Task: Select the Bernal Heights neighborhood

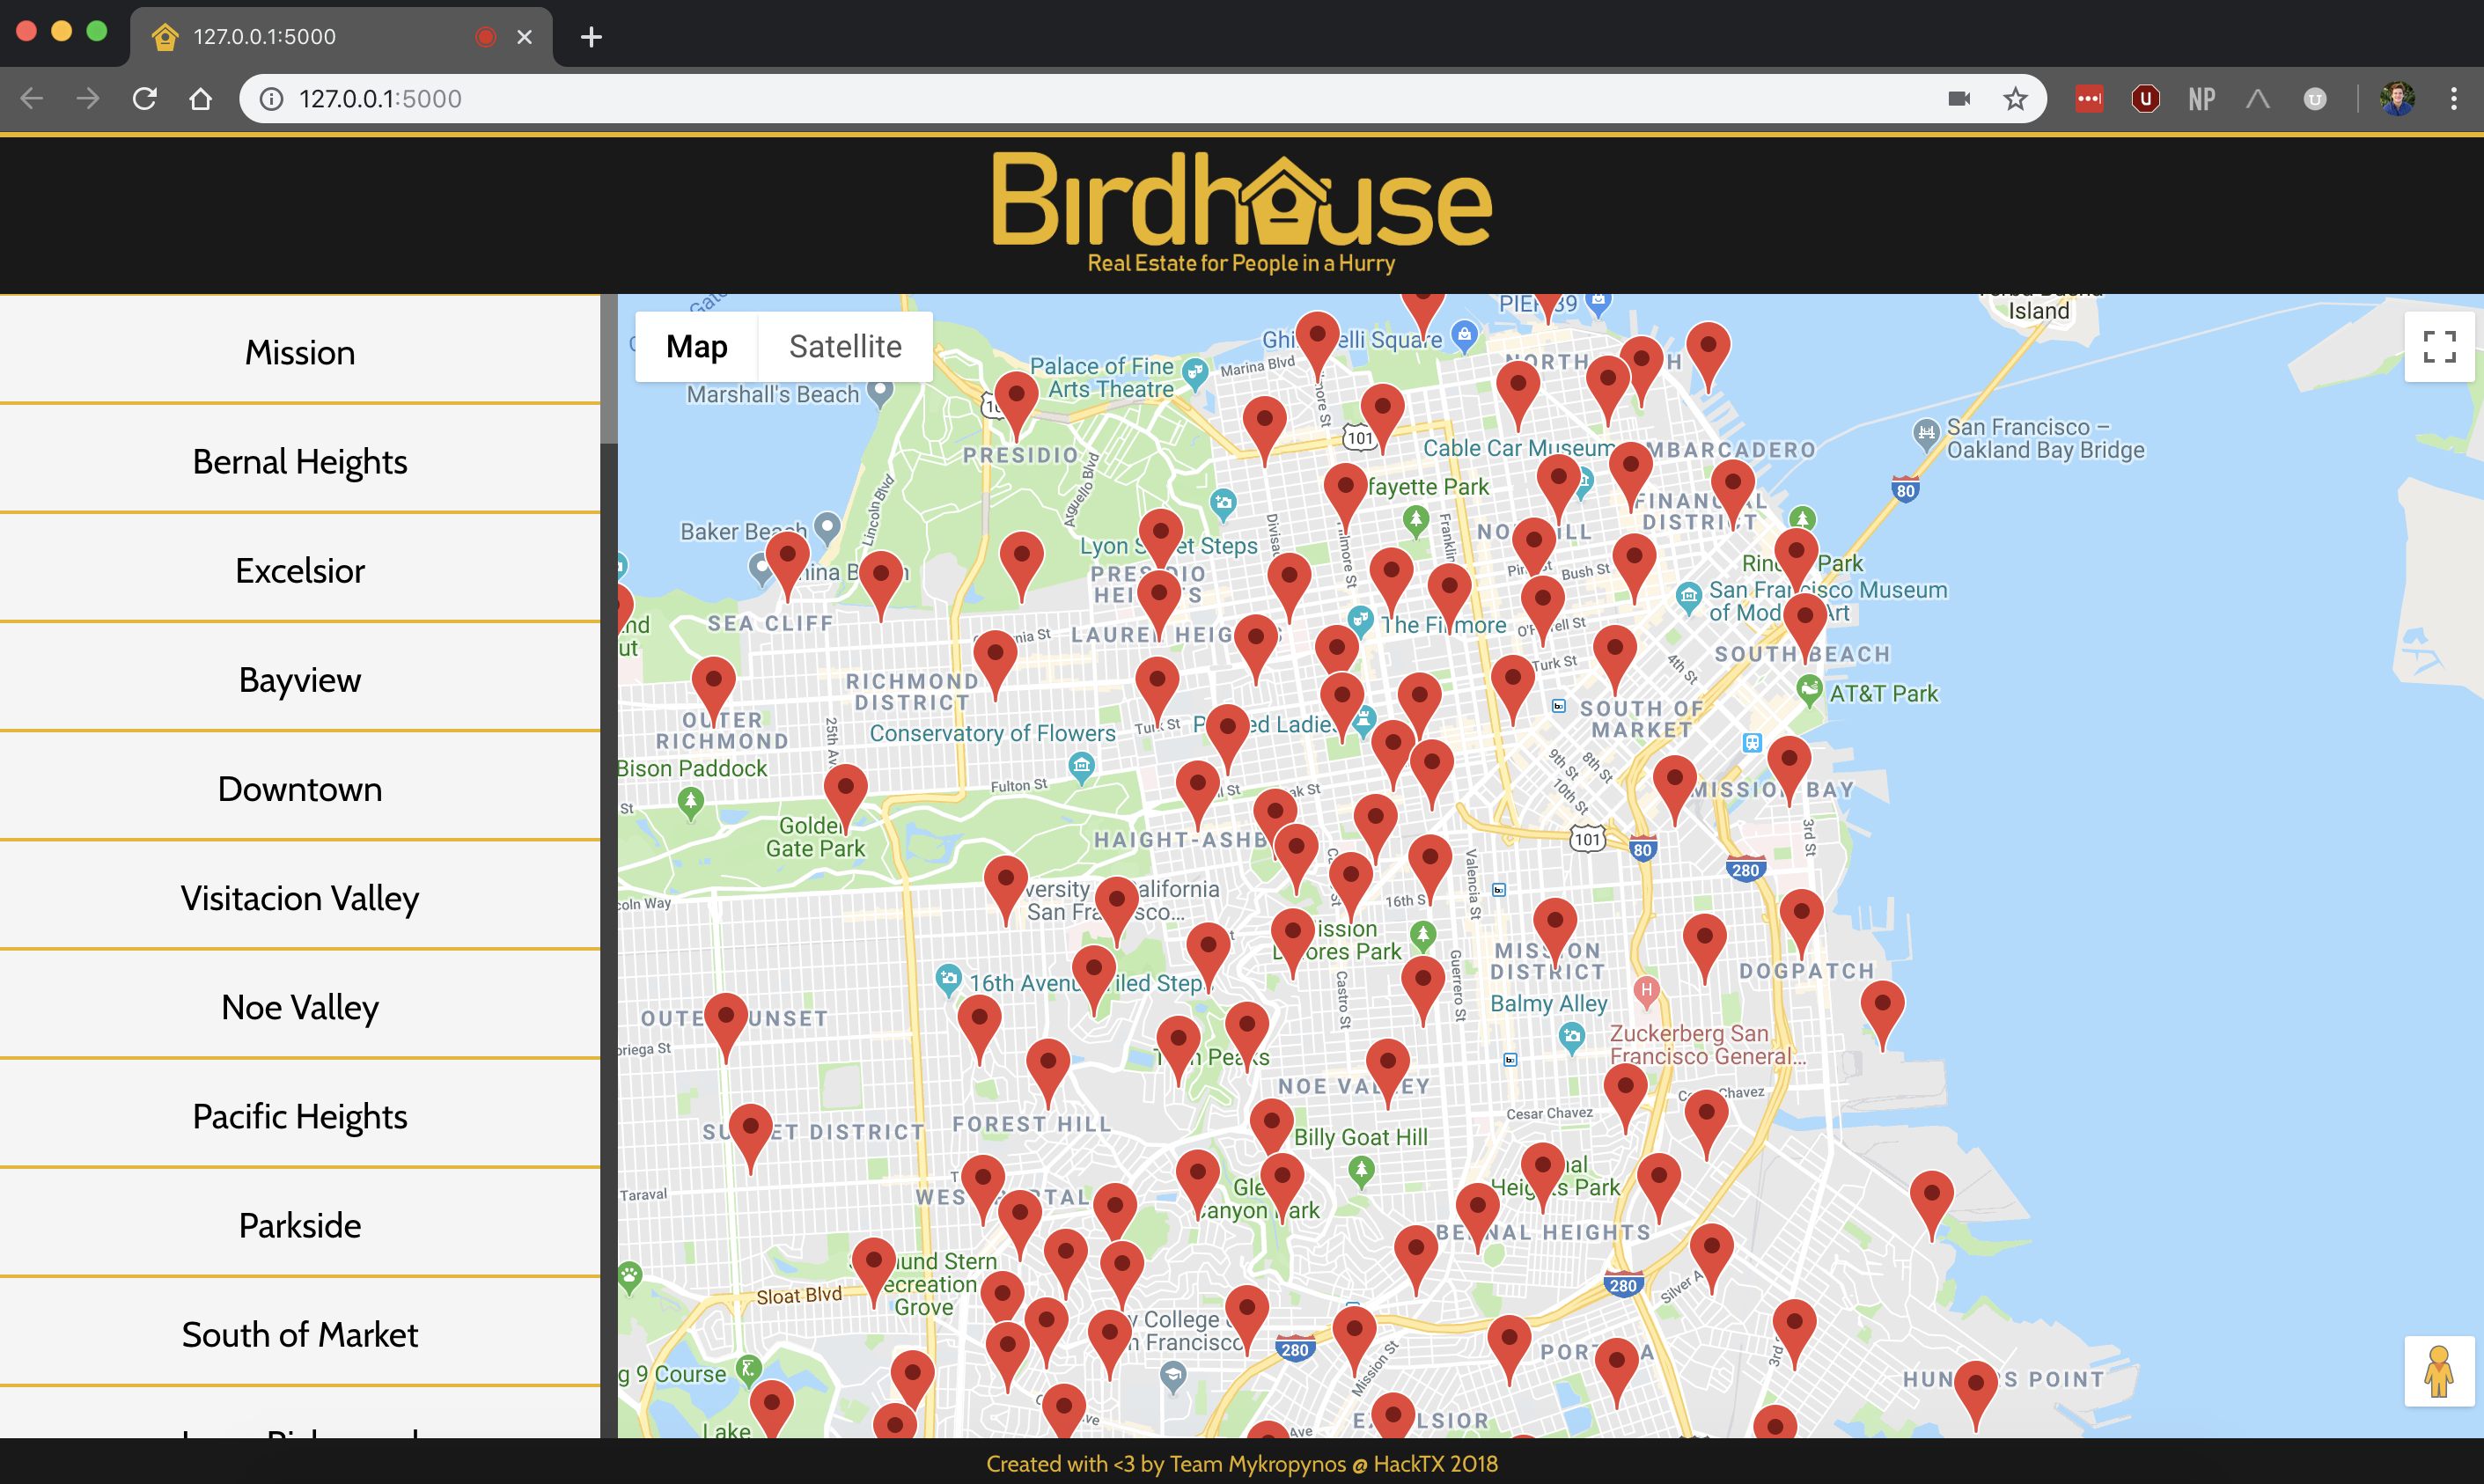Action: click(x=300, y=461)
